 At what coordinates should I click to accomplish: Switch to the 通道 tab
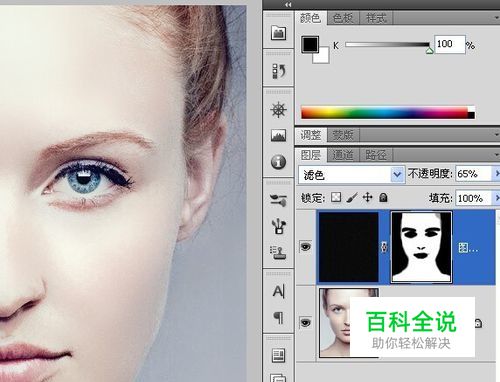tap(343, 155)
